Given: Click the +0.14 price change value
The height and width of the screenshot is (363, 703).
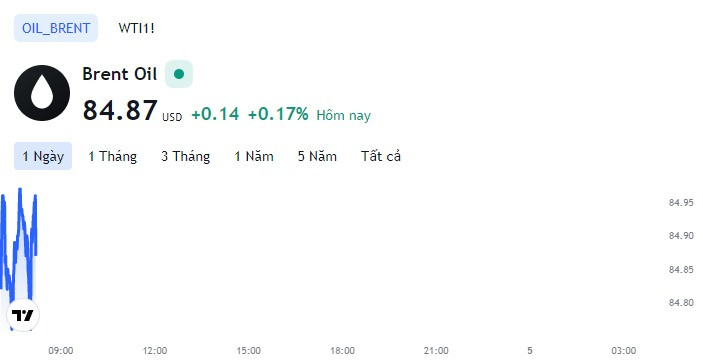Looking at the screenshot, I should [x=215, y=114].
